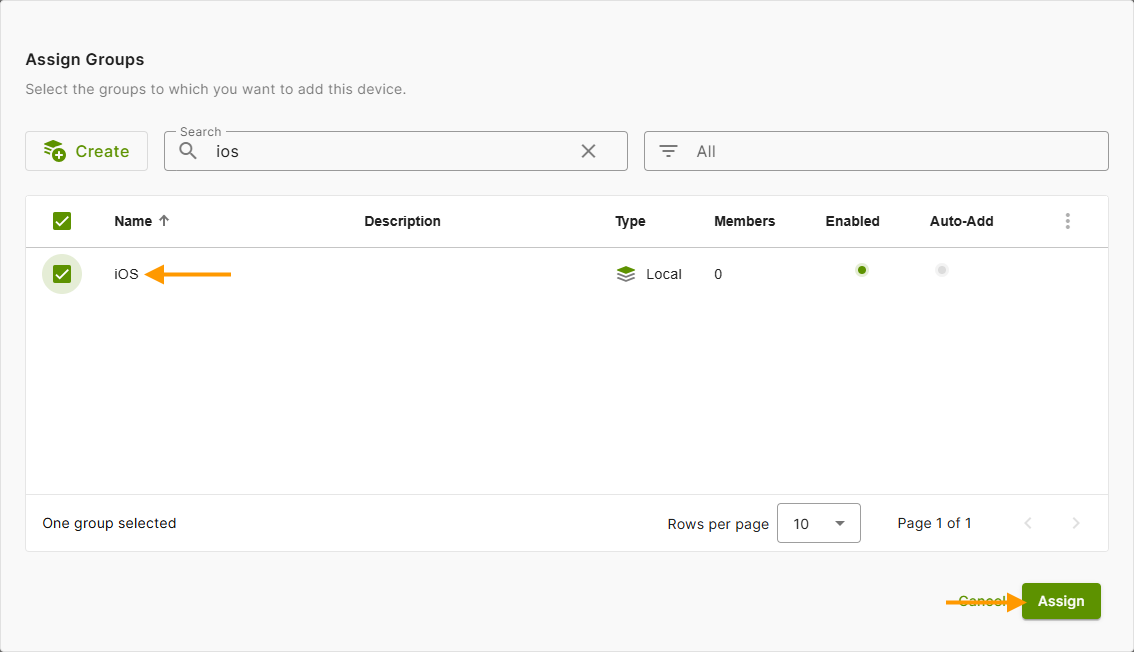Viewport: 1134px width, 652px height.
Task: Click the Local group type layers icon
Action: click(x=626, y=273)
